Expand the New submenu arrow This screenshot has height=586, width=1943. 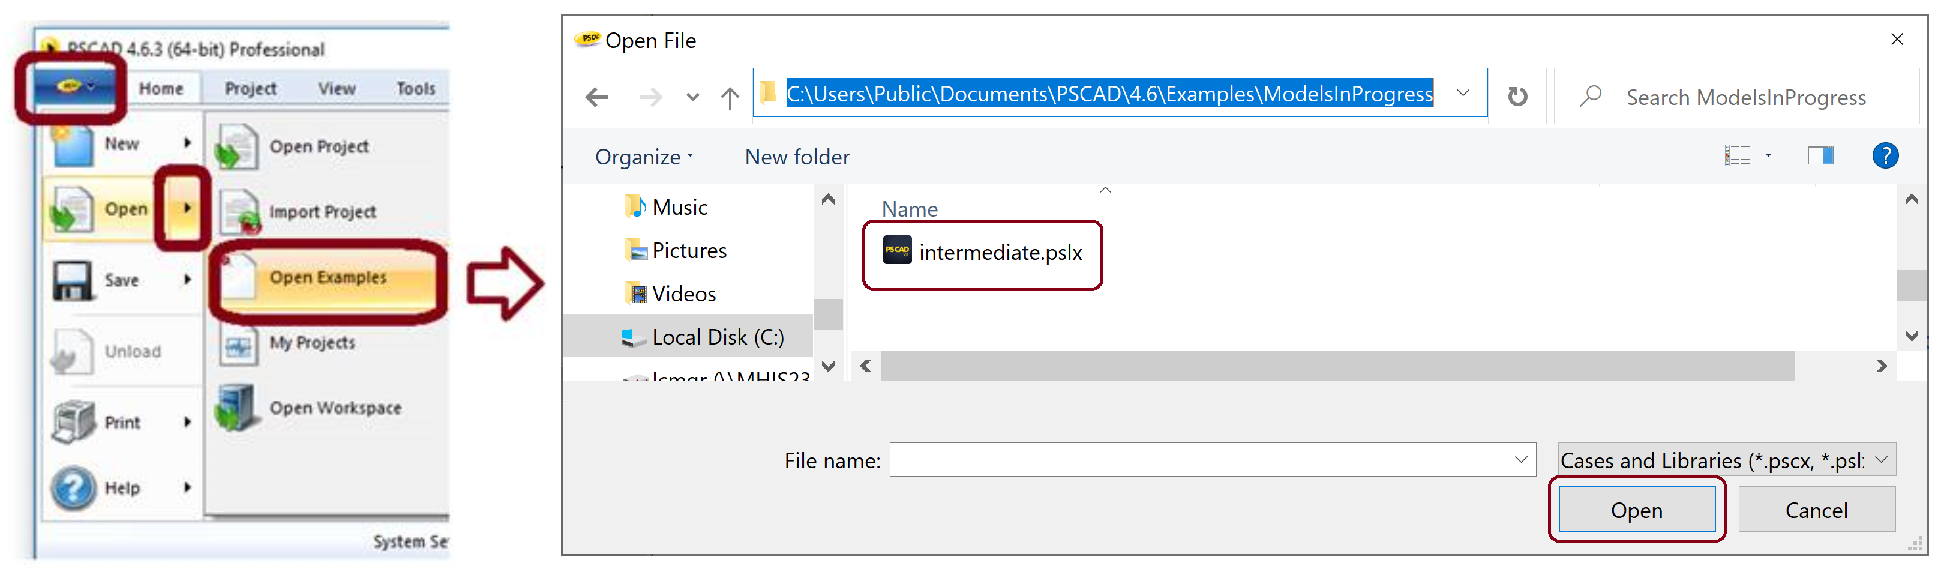[x=187, y=143]
